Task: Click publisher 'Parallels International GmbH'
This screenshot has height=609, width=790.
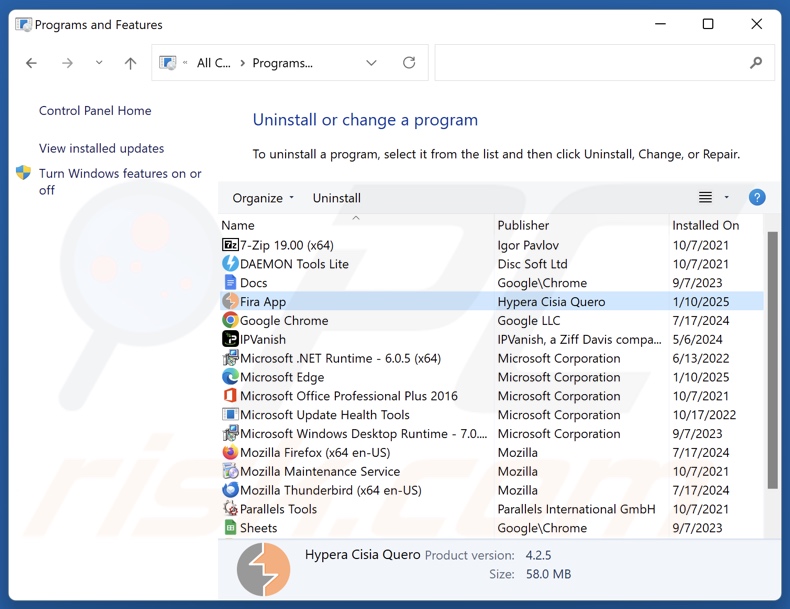Action: point(576,509)
